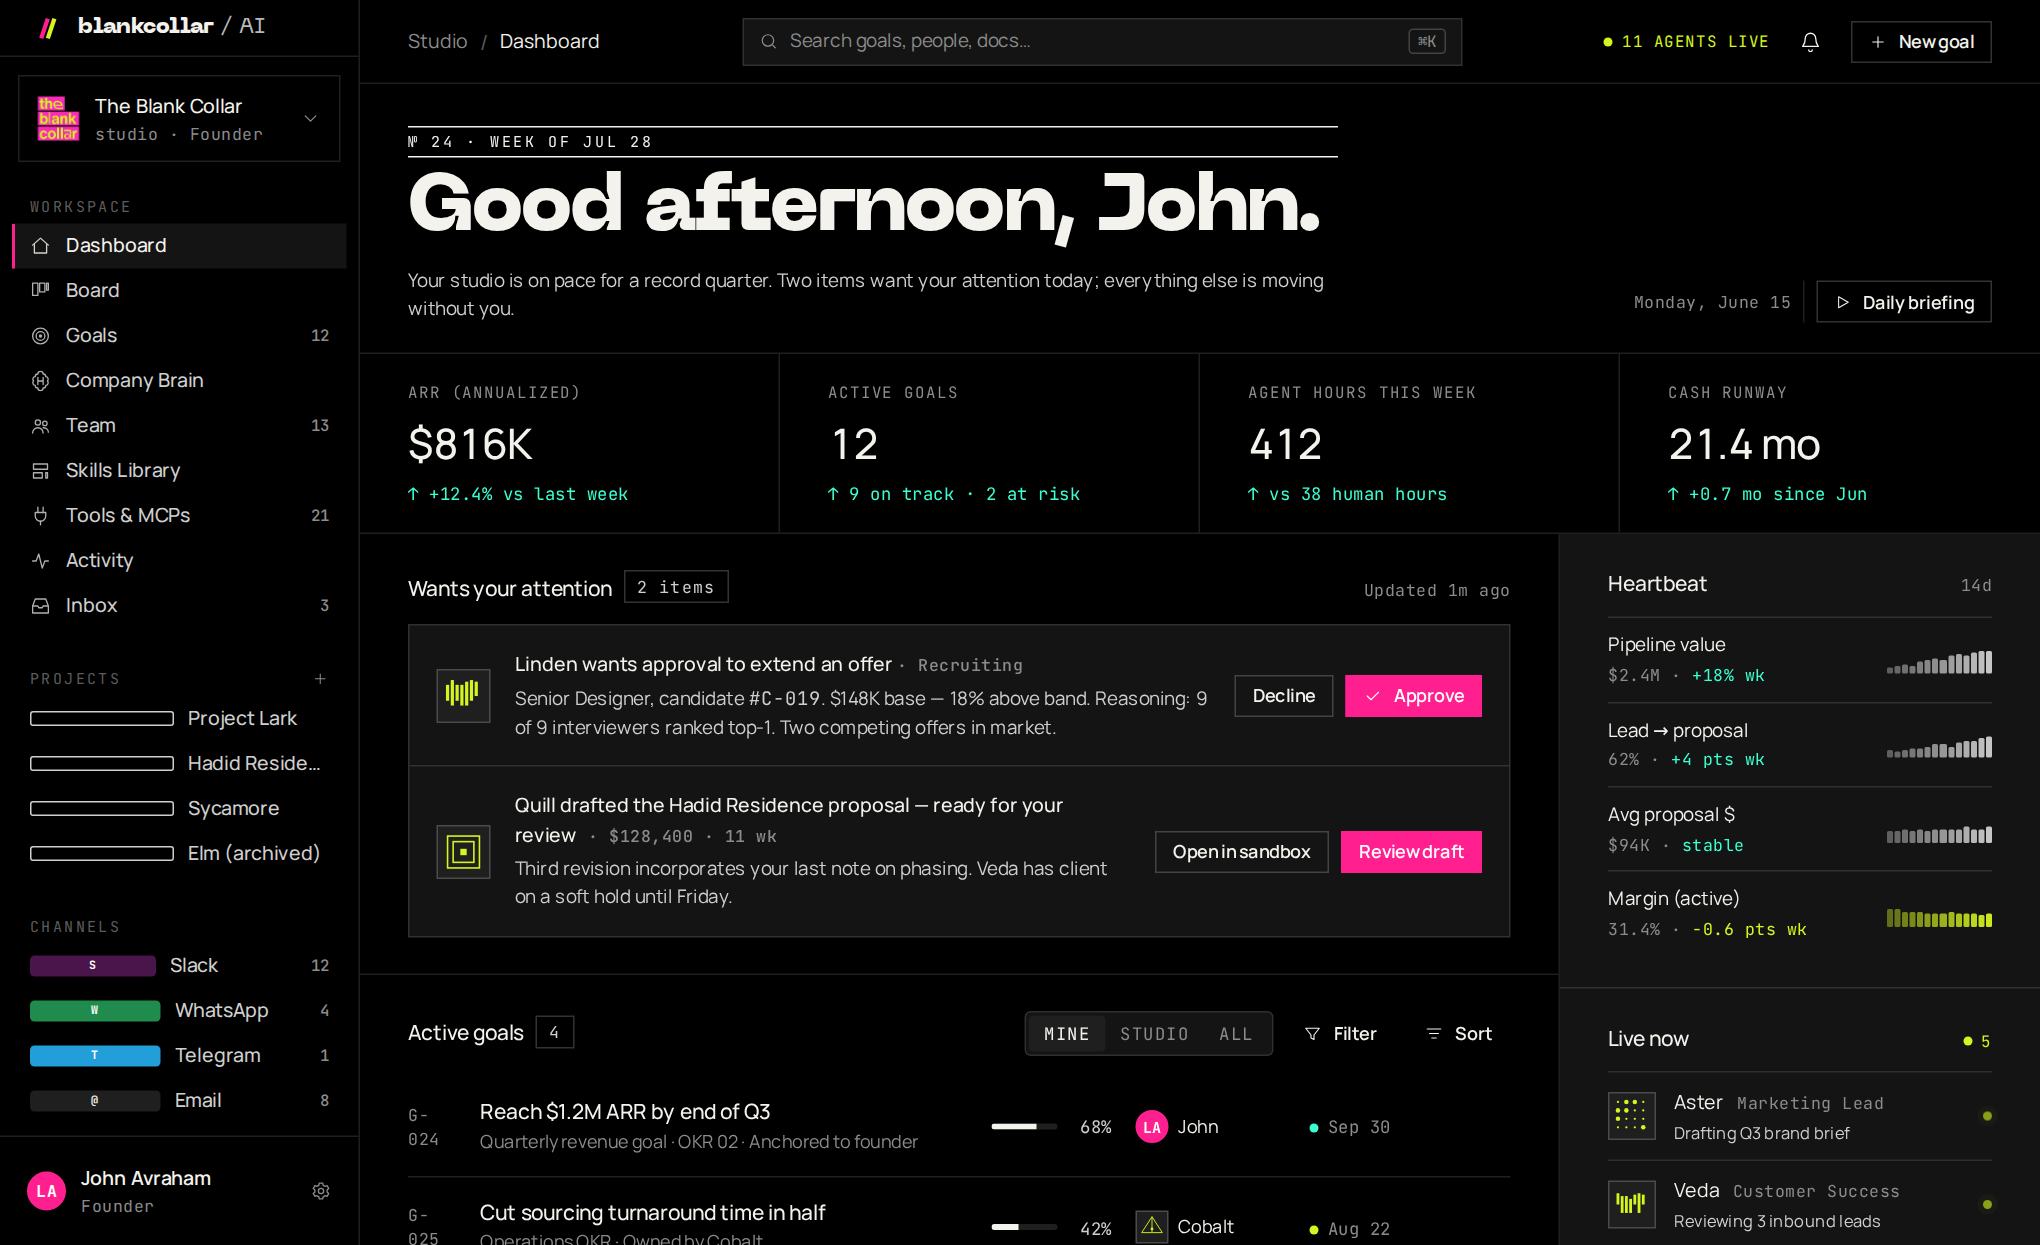The height and width of the screenshot is (1245, 2040).
Task: Switch goals view to STUDIO
Action: pos(1154,1034)
